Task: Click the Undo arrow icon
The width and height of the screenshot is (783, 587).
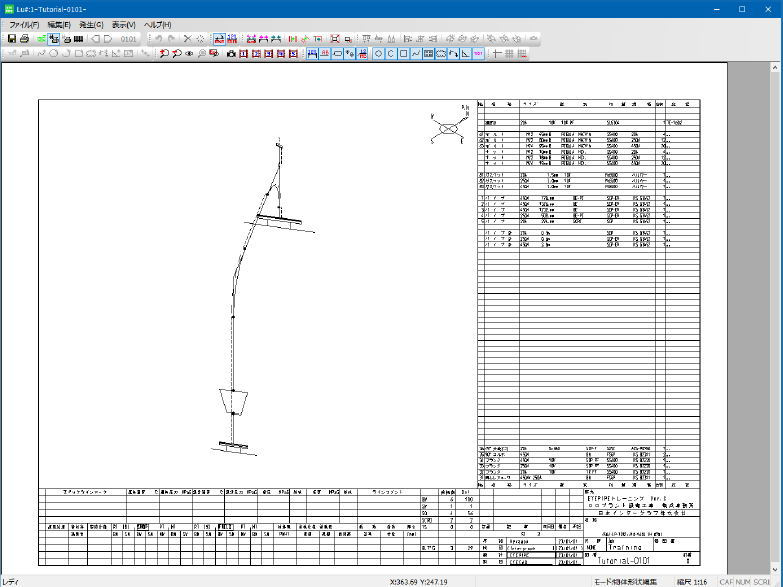Action: point(159,38)
